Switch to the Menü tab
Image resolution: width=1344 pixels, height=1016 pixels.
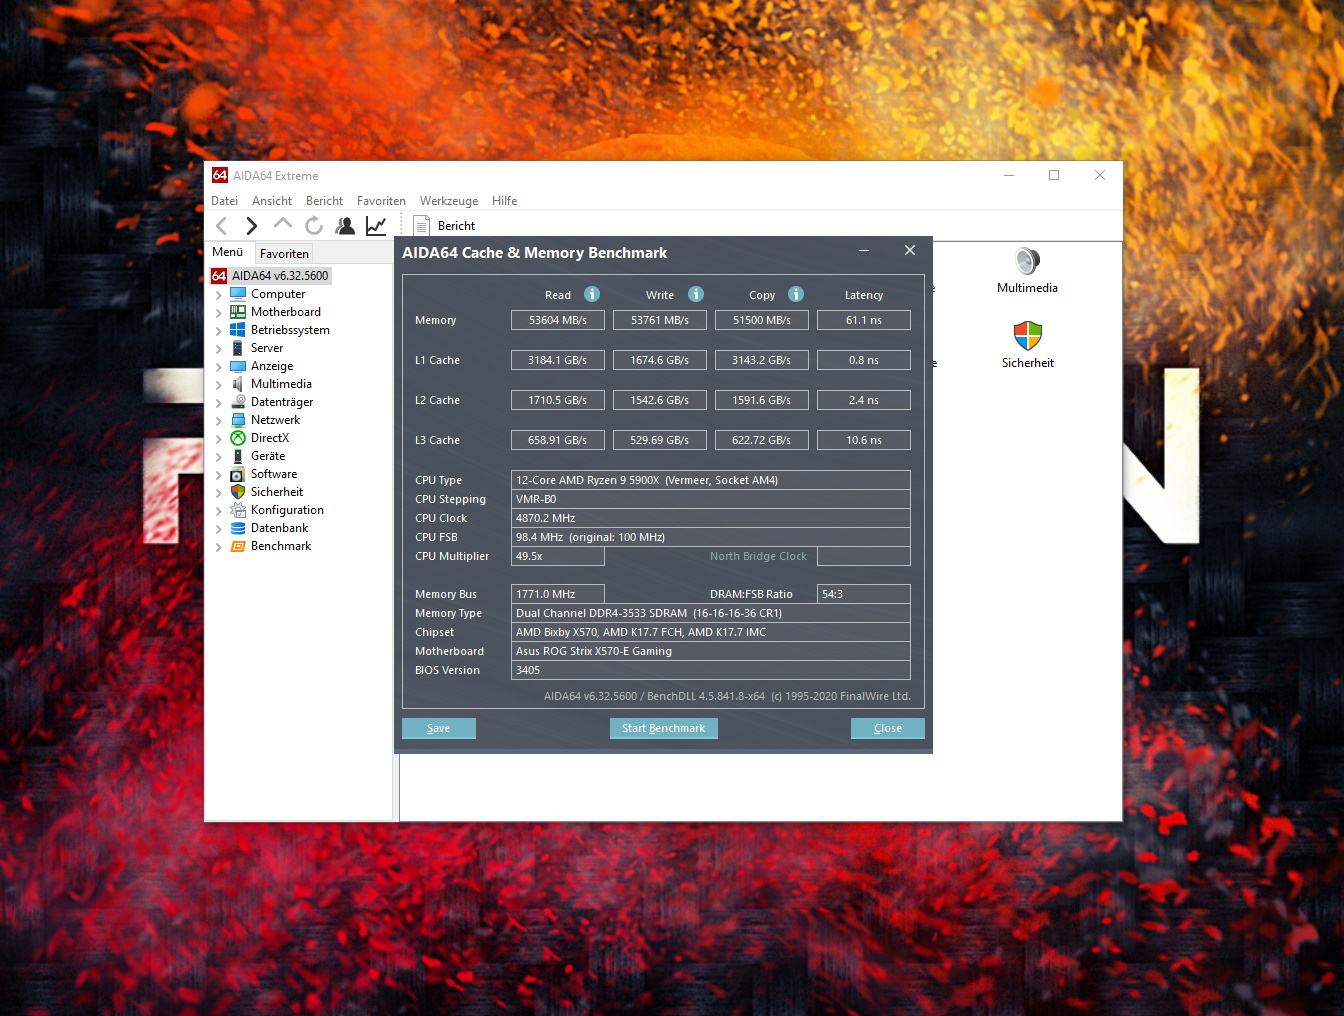coord(228,253)
